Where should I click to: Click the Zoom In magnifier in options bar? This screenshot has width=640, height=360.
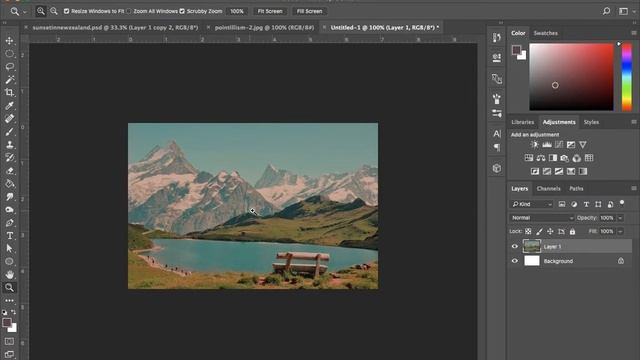click(x=40, y=11)
